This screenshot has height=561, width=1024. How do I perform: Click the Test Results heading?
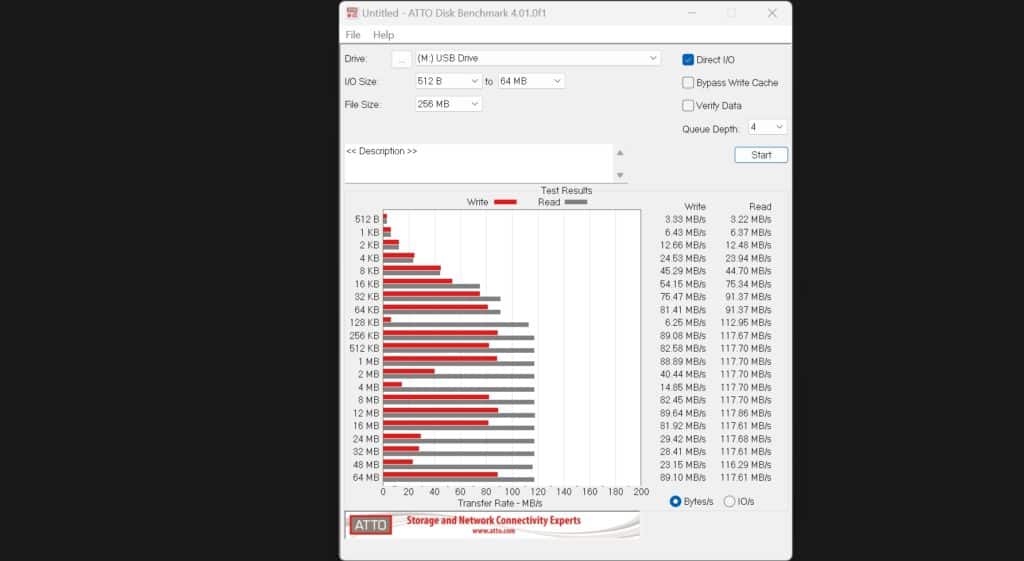[x=566, y=191]
